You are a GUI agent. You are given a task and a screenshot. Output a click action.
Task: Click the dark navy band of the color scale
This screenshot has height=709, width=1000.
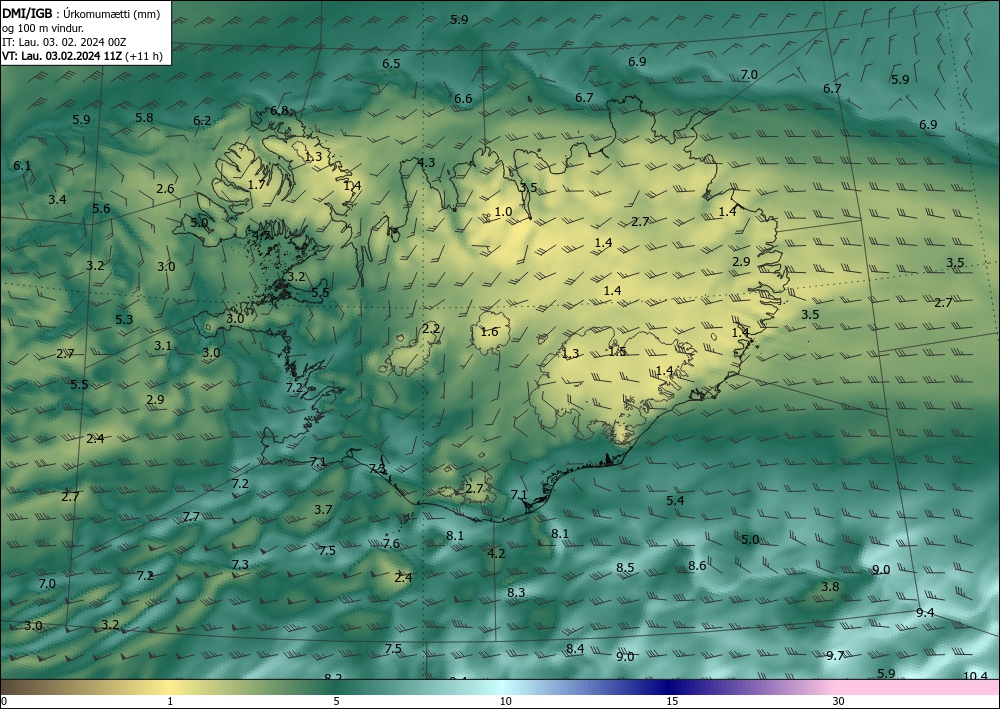click(x=666, y=687)
